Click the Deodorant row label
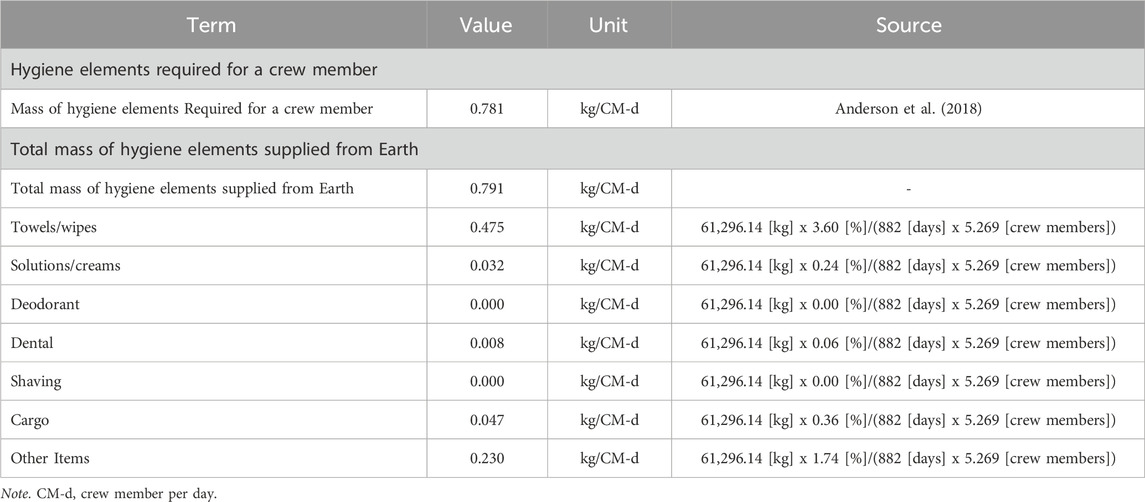This screenshot has height=502, width=1145. tap(45, 304)
